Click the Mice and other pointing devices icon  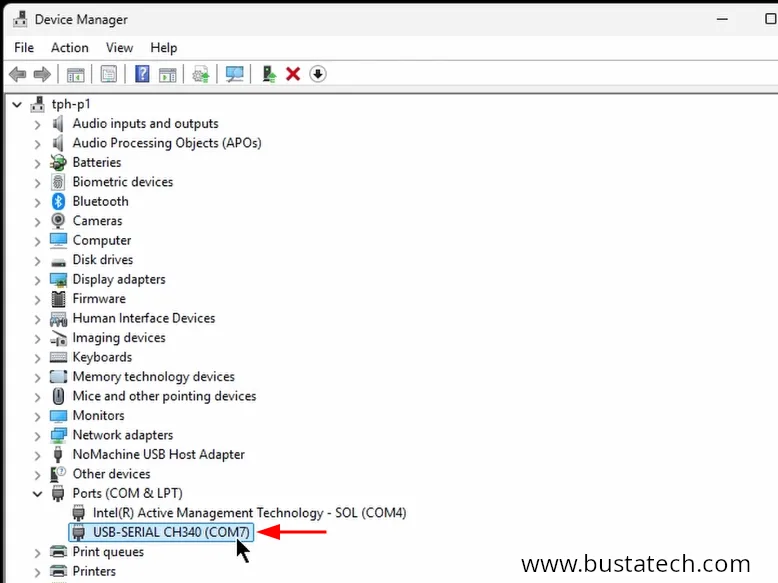coord(58,396)
